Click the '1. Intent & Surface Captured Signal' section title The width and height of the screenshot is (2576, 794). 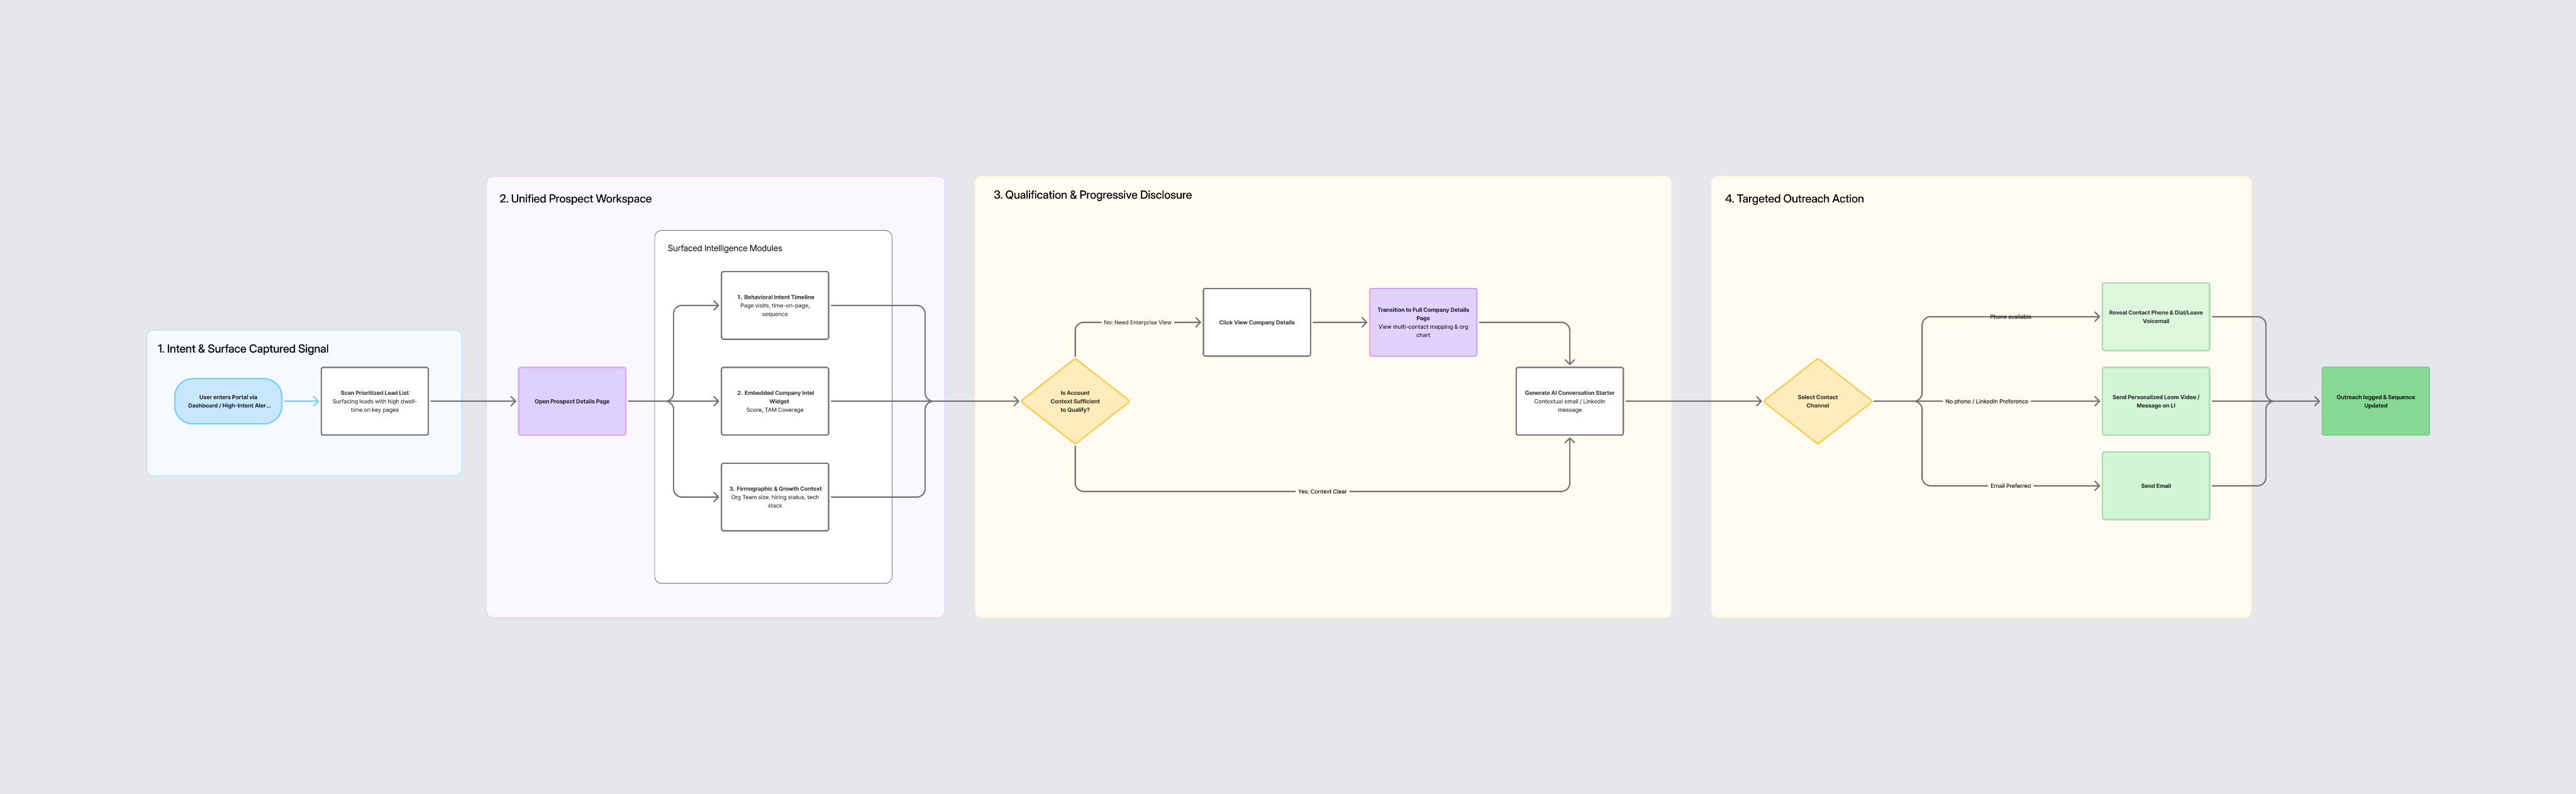point(243,349)
